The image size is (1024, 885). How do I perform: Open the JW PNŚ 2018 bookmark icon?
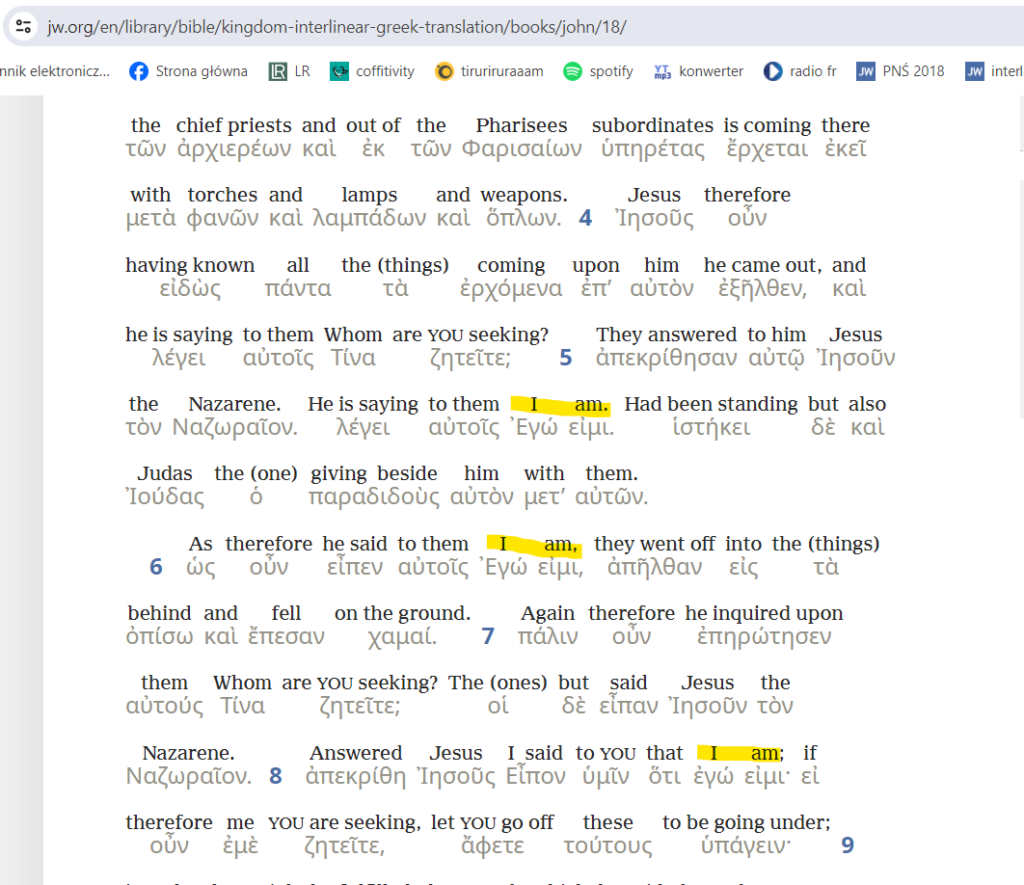866,71
